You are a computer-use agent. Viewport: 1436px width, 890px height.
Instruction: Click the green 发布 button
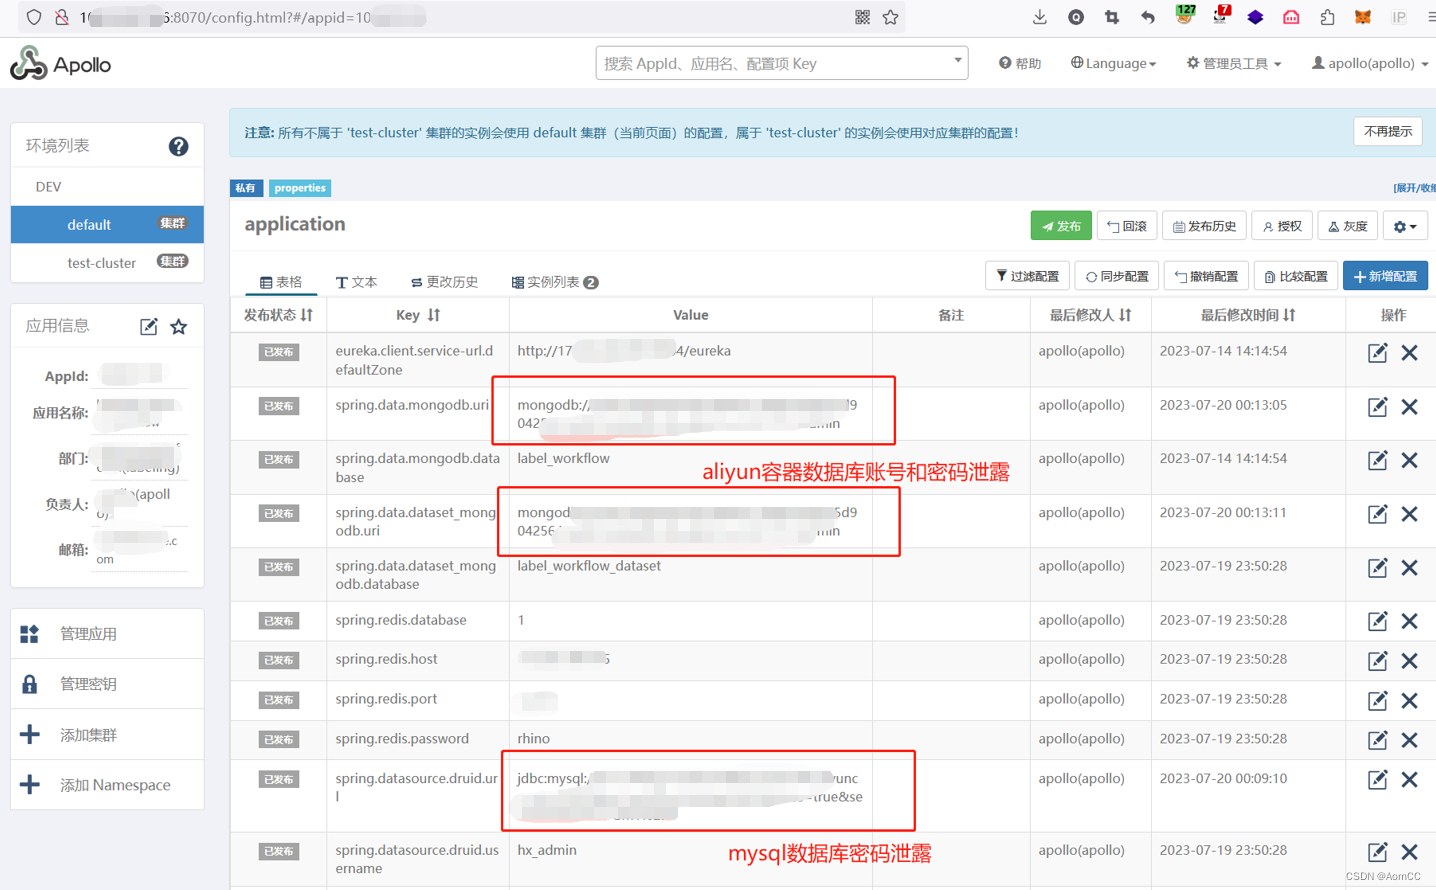[x=1061, y=225]
